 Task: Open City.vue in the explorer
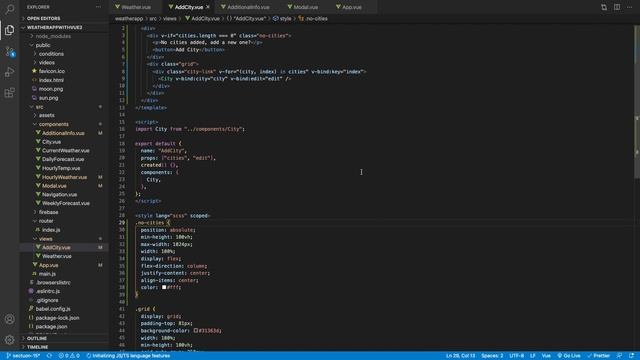point(51,142)
